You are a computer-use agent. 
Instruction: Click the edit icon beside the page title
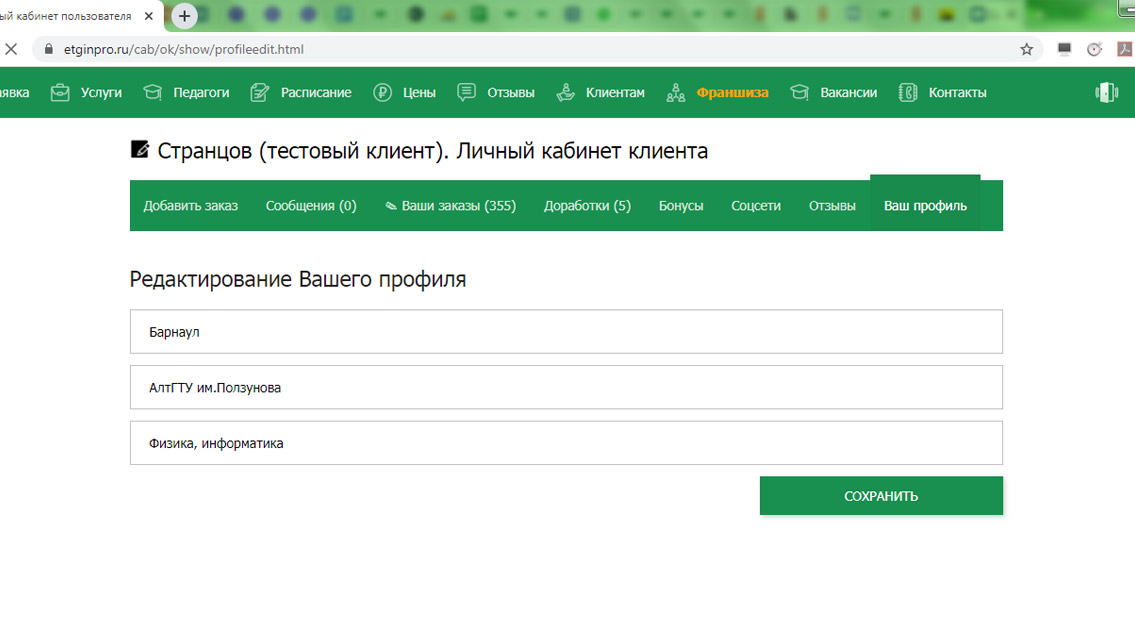point(140,150)
